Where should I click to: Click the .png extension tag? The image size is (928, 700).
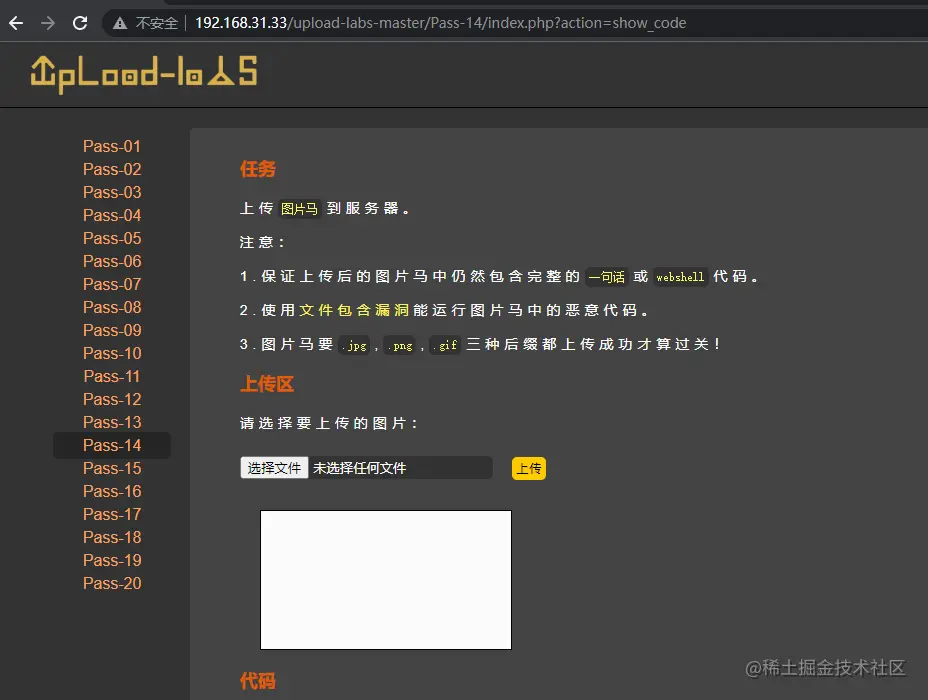coord(400,345)
